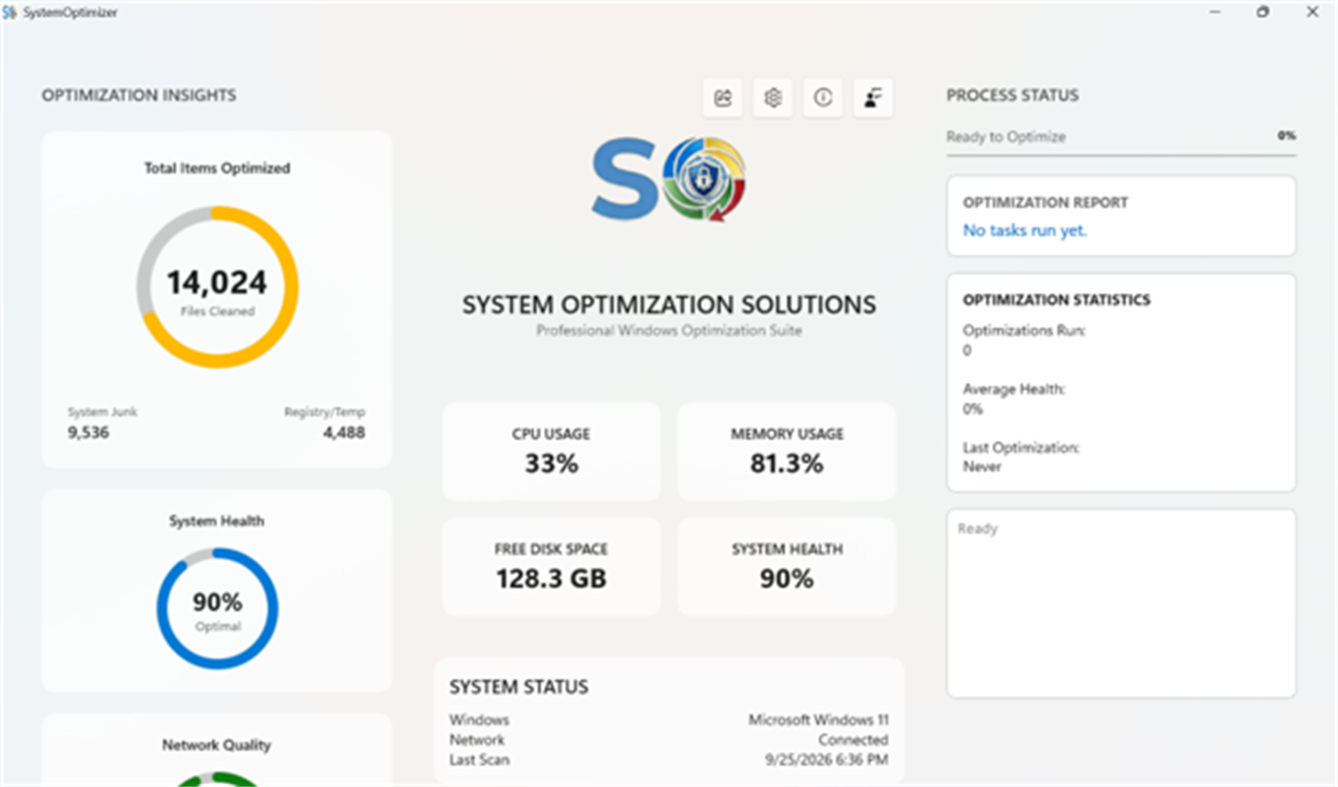The width and height of the screenshot is (1338, 787).
Task: Click 'No tasks run yet.' text
Action: pos(1024,230)
